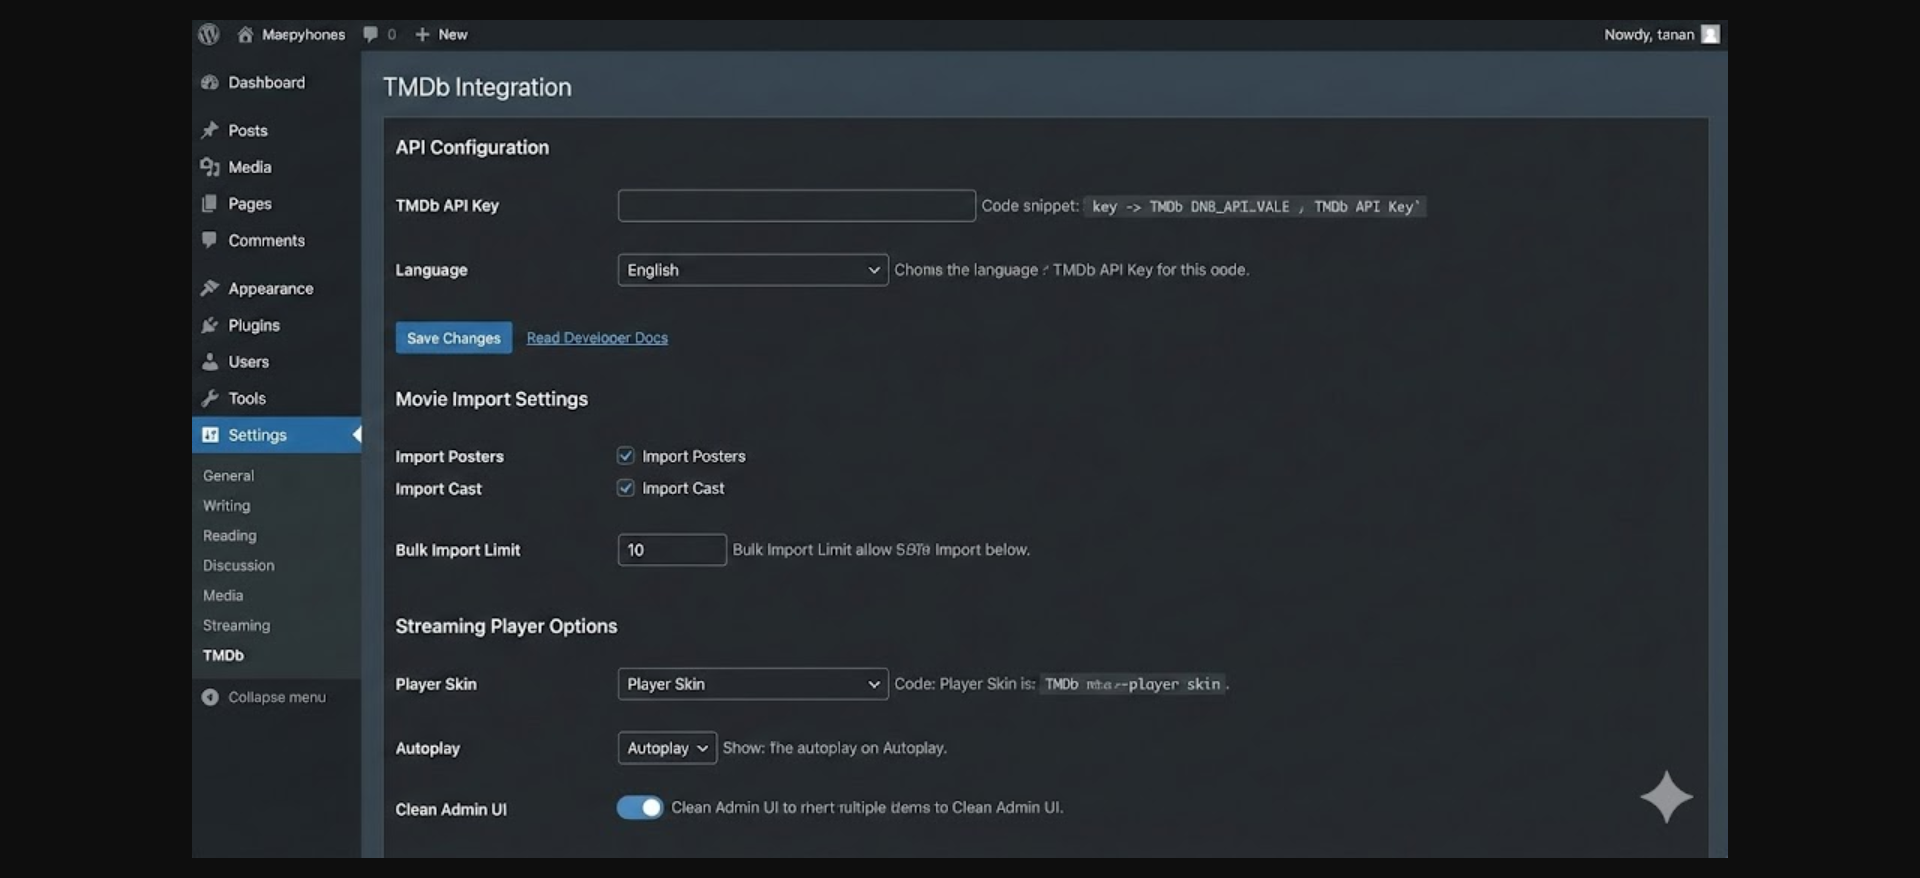
Task: Open the Player Skin dropdown
Action: (753, 684)
